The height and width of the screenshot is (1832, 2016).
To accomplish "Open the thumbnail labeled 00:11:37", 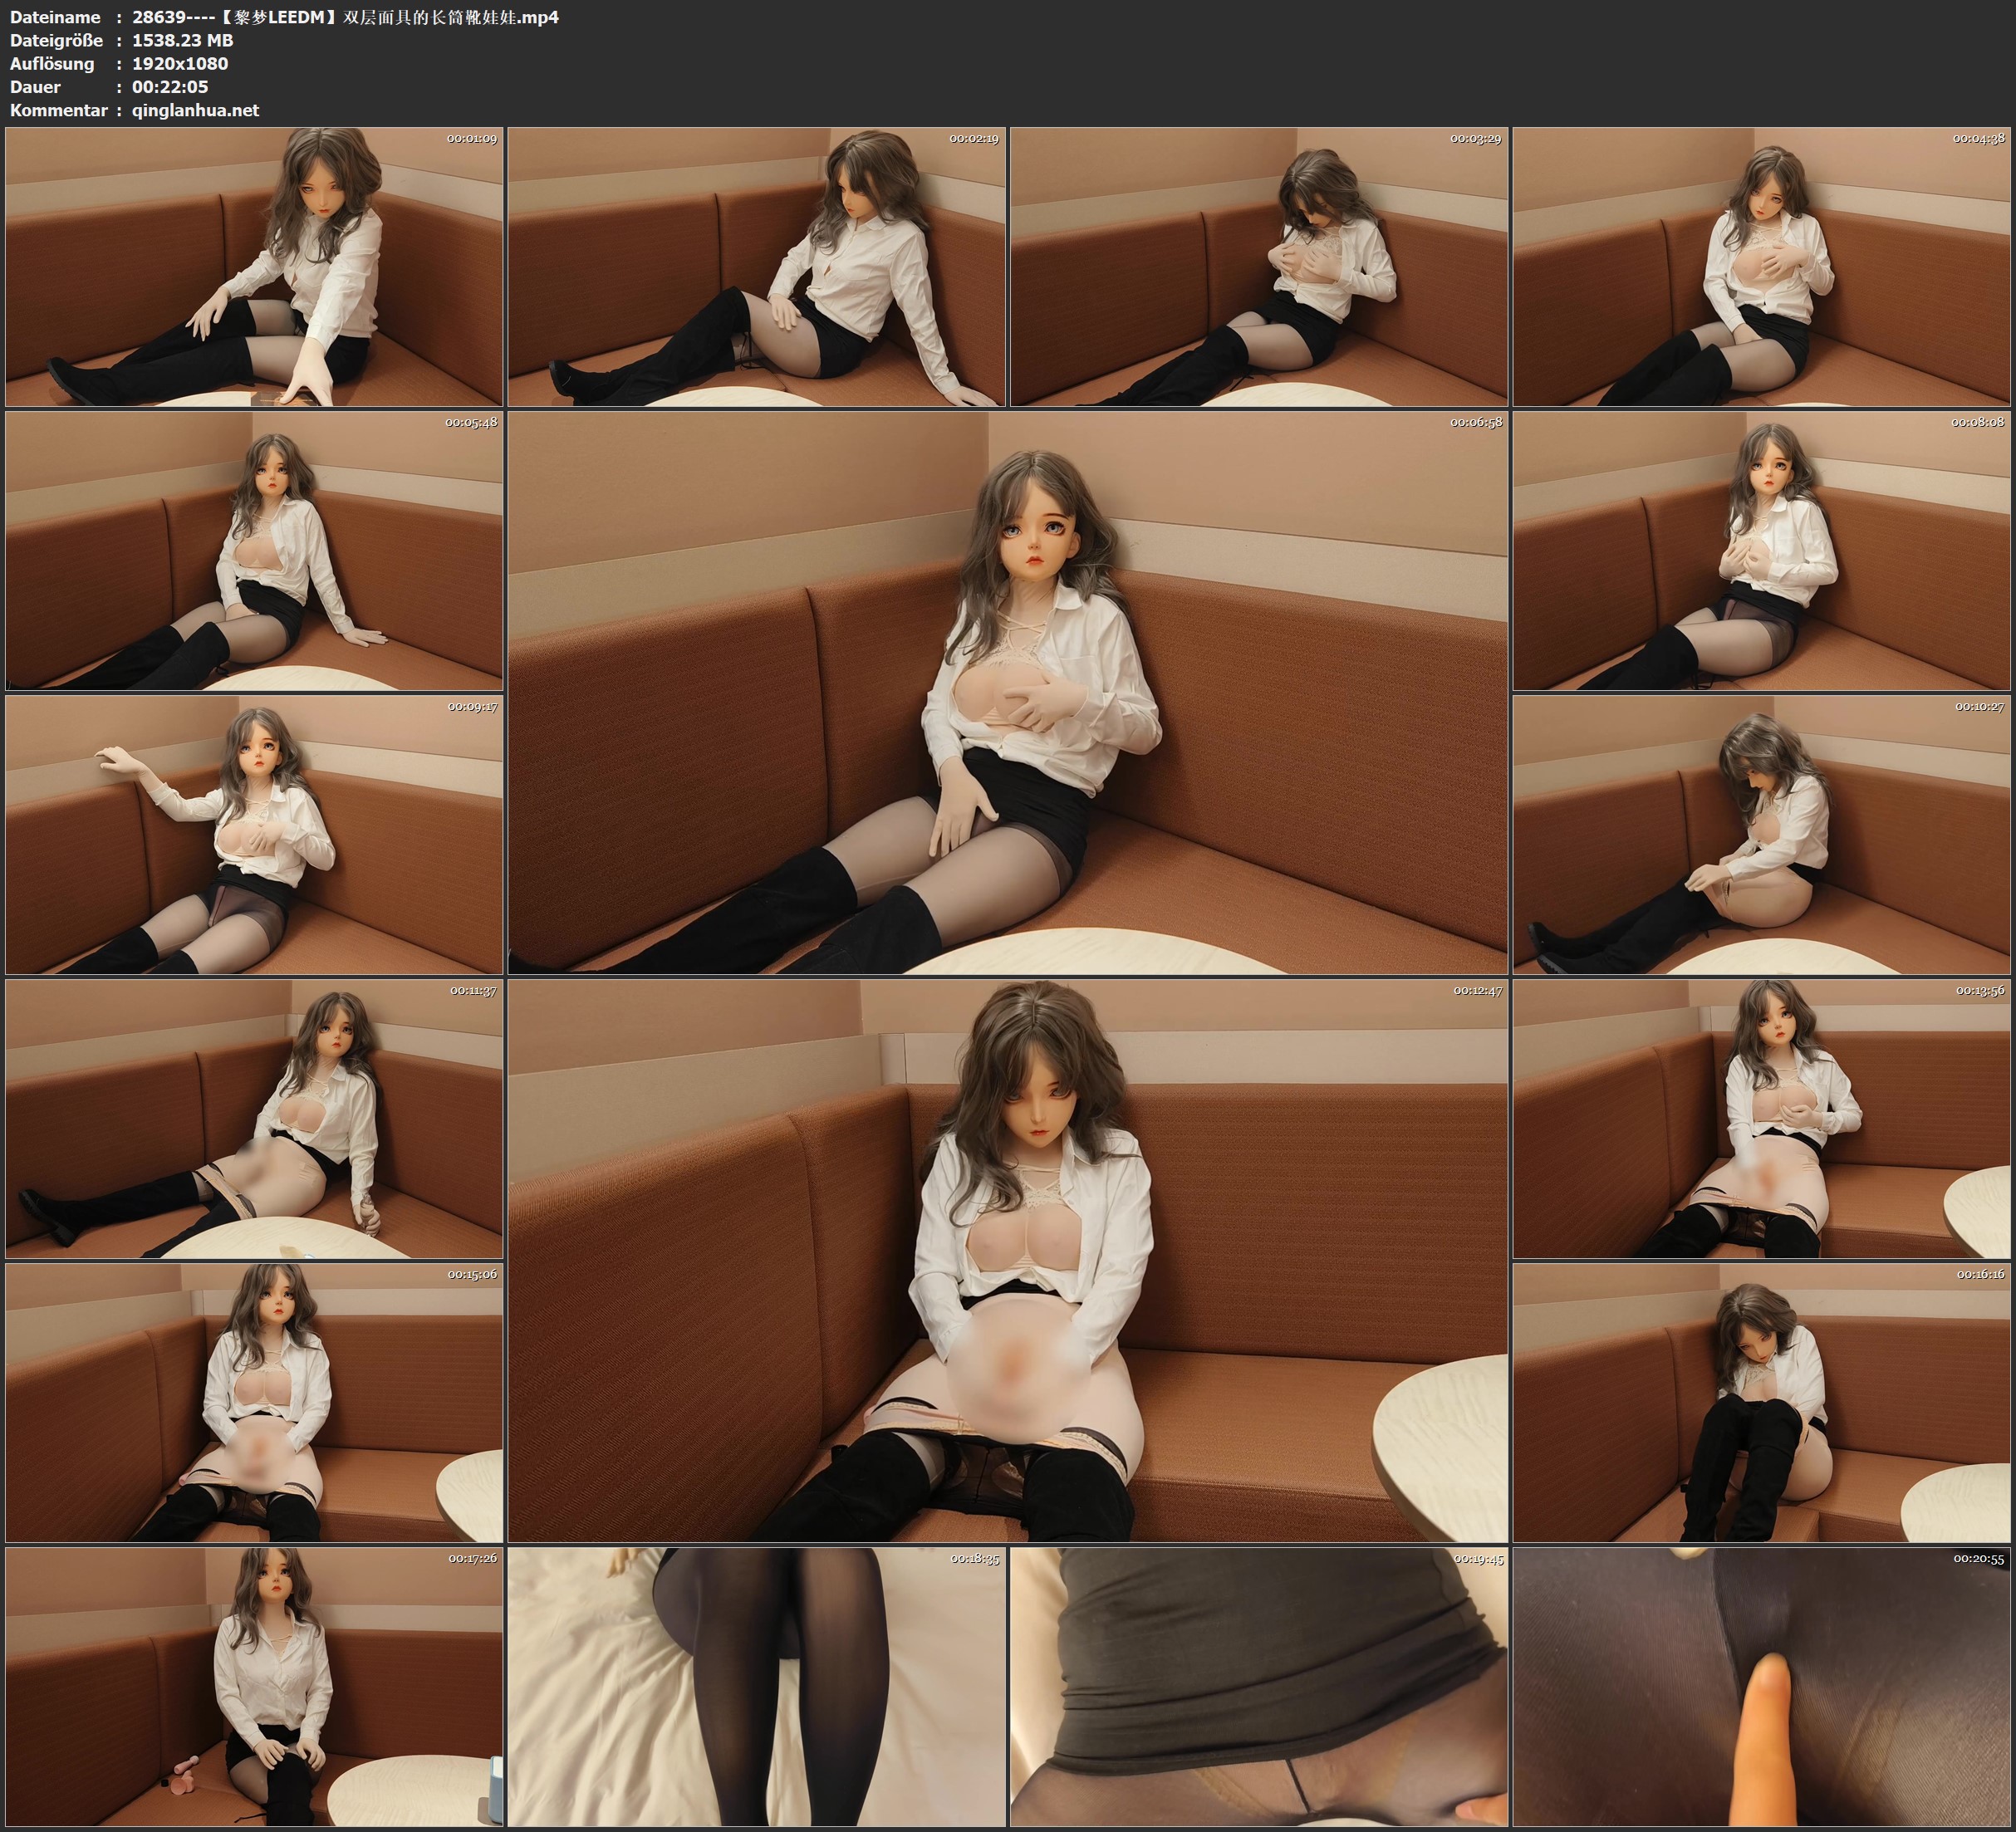I will point(254,1119).
